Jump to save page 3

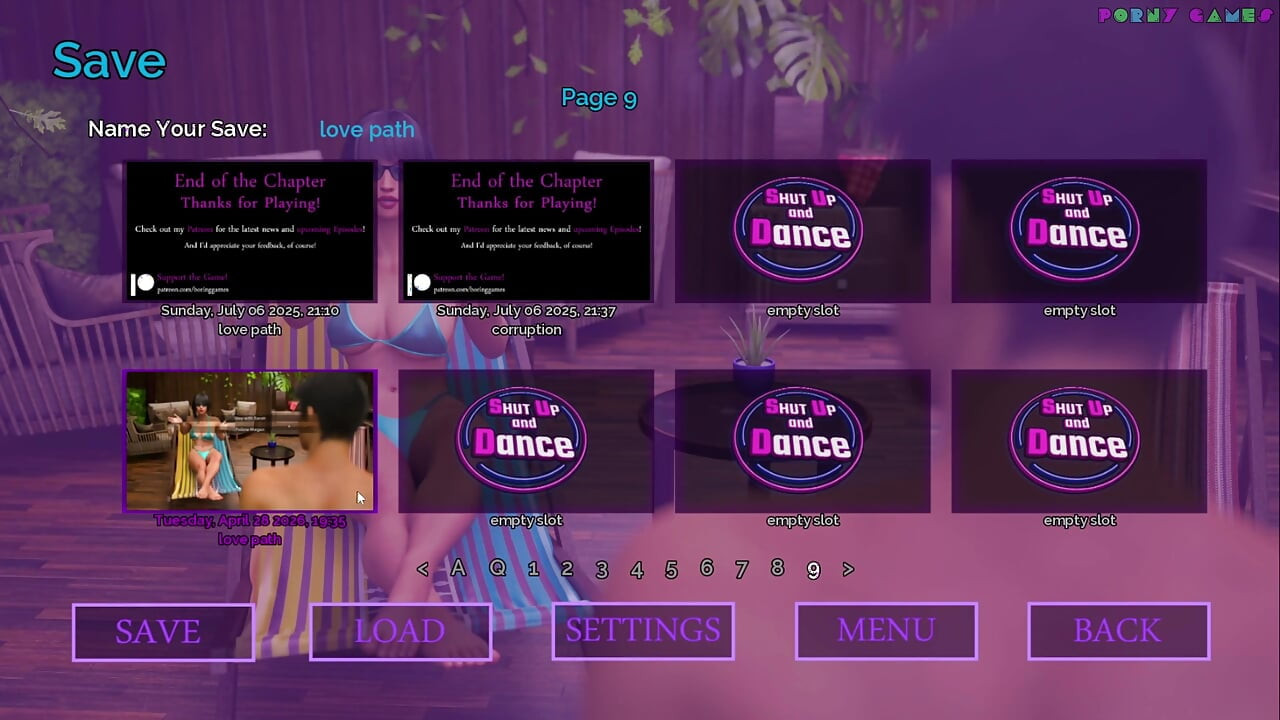point(601,570)
